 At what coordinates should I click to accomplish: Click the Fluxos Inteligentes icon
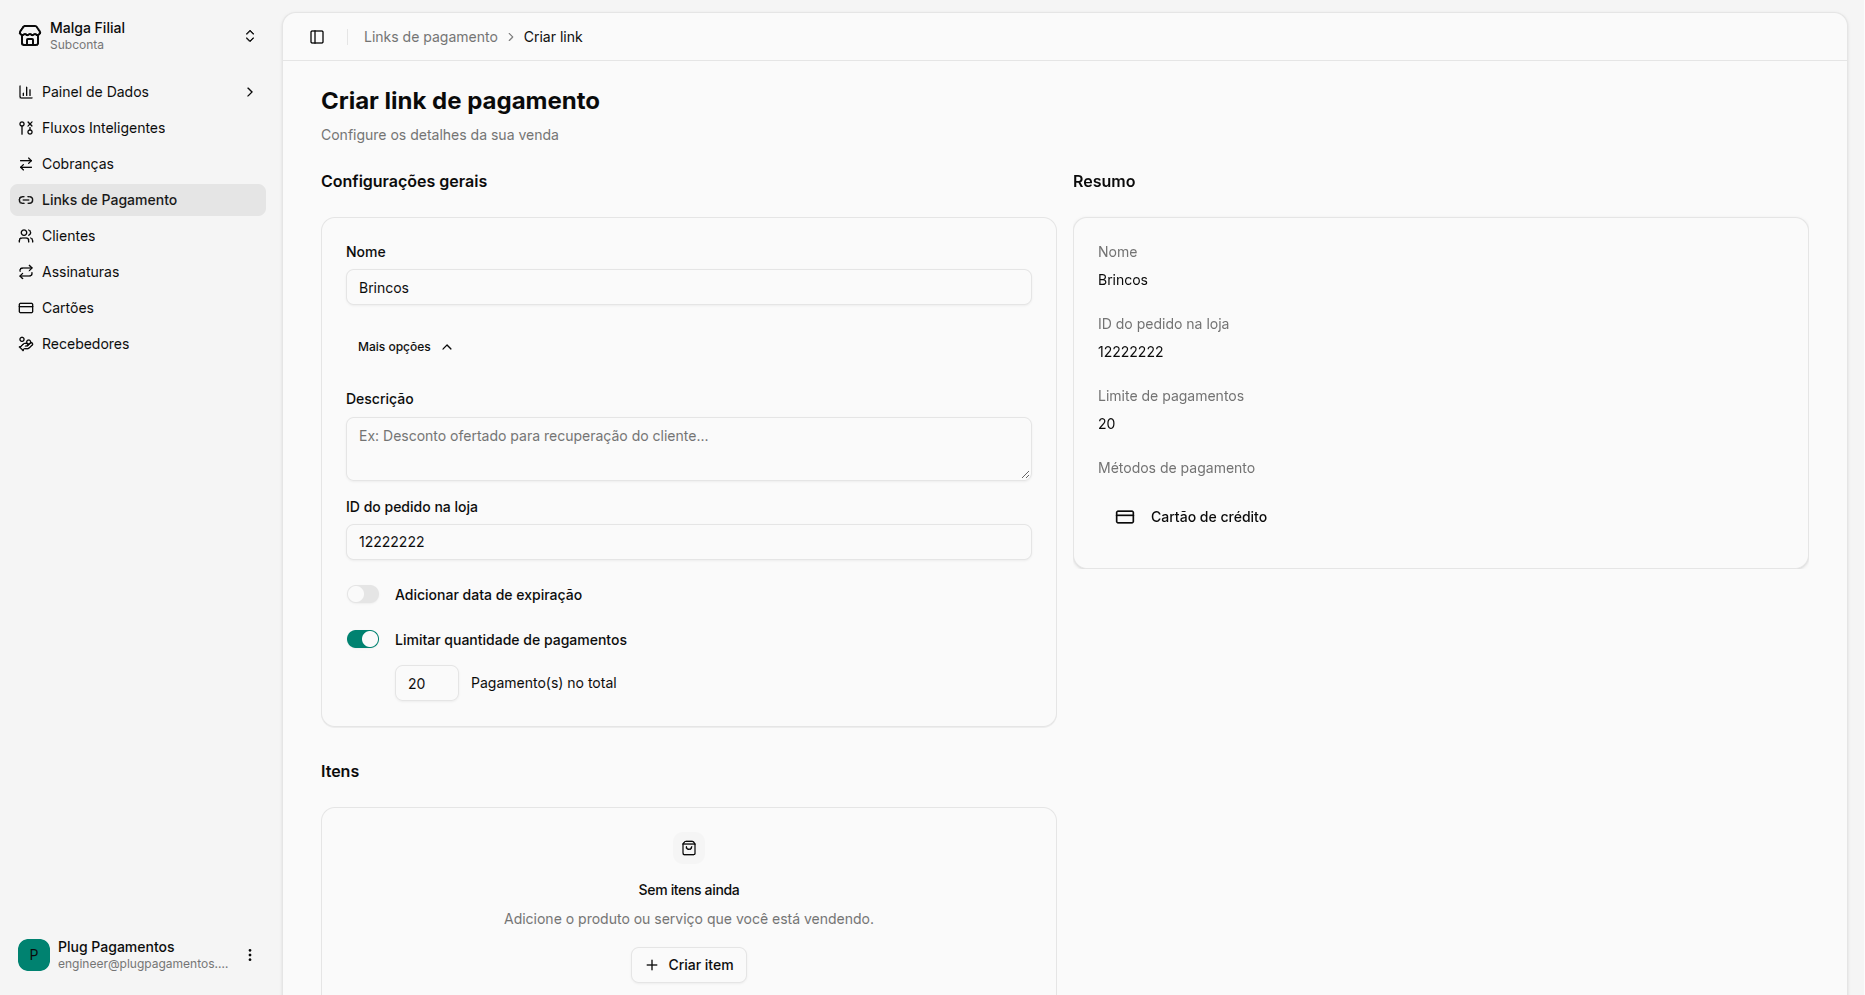(x=26, y=128)
